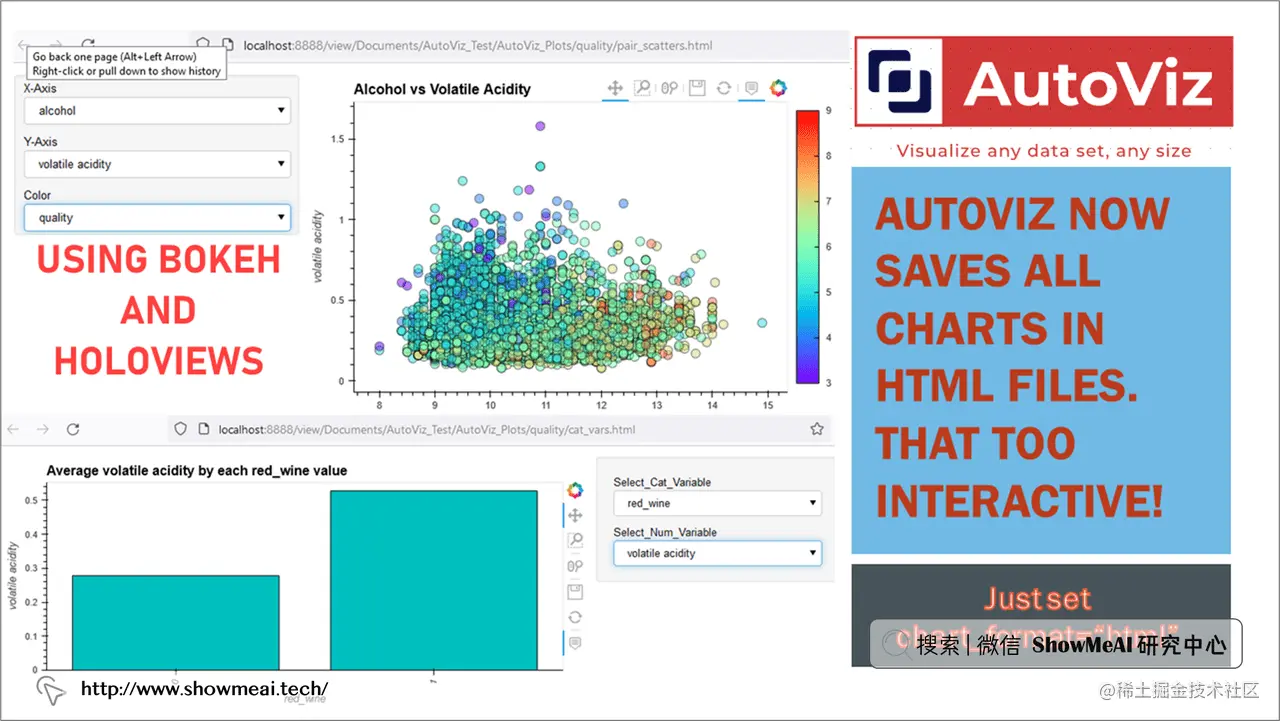This screenshot has height=721, width=1280.
Task: Select Box Zoom tool in scatter plot toolbar
Action: tap(643, 88)
